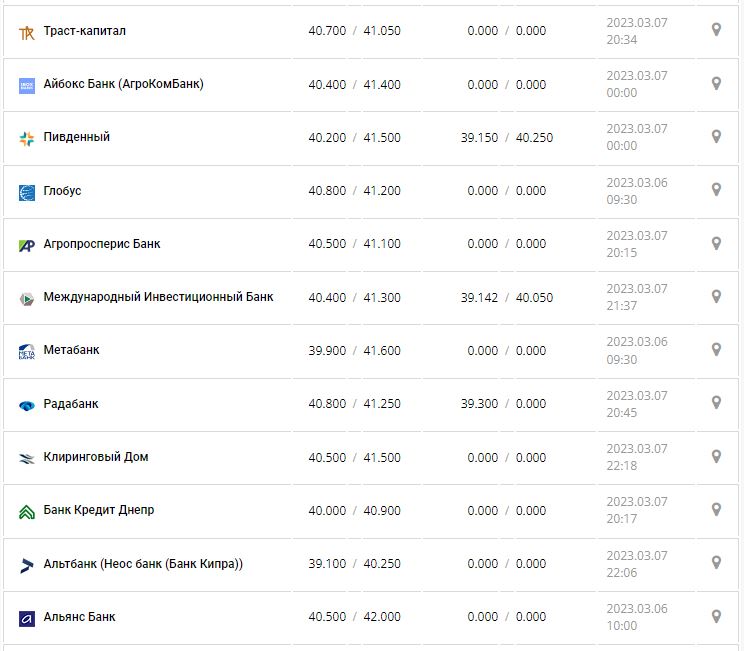Screen dimensions: 744x651
Task: Open Айбокс Банк (АгроКомБанк) page
Action: [x=123, y=84]
